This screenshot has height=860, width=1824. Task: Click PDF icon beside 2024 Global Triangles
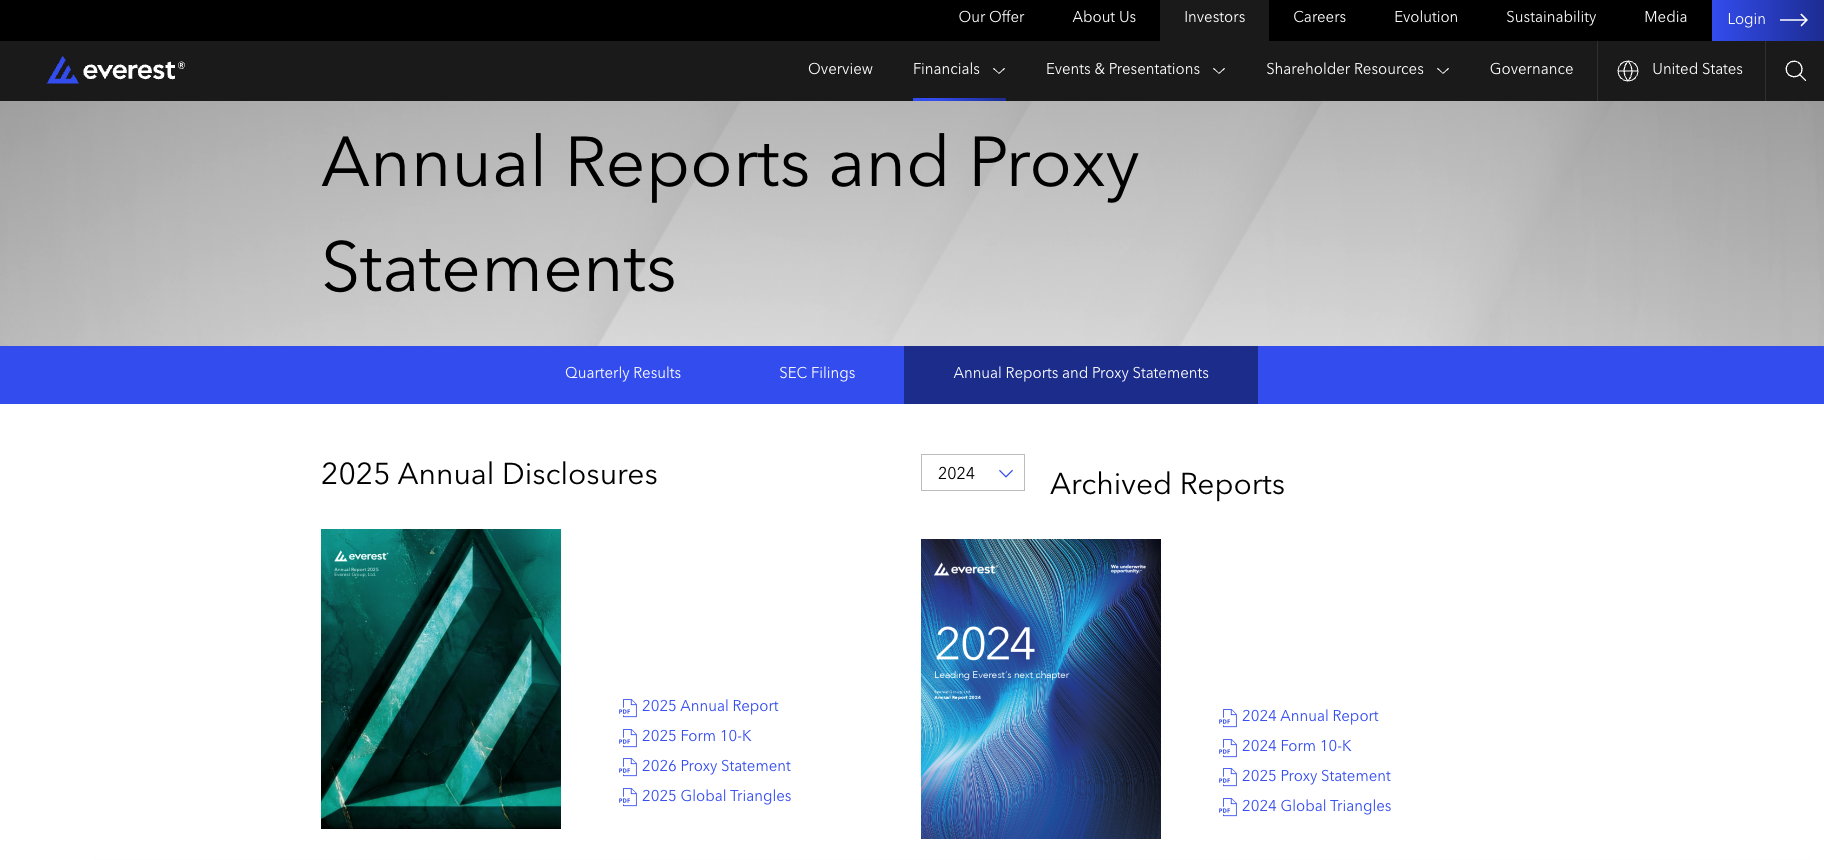tap(1228, 808)
